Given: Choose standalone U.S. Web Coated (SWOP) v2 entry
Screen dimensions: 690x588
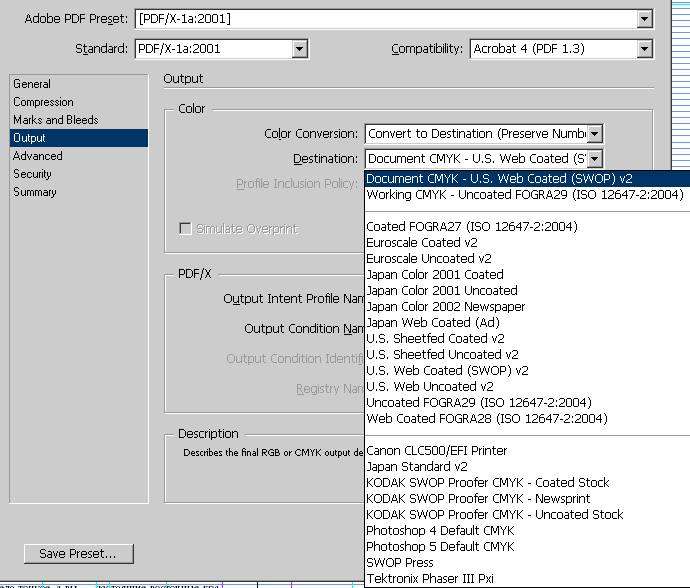Looking at the screenshot, I should [x=527, y=371].
